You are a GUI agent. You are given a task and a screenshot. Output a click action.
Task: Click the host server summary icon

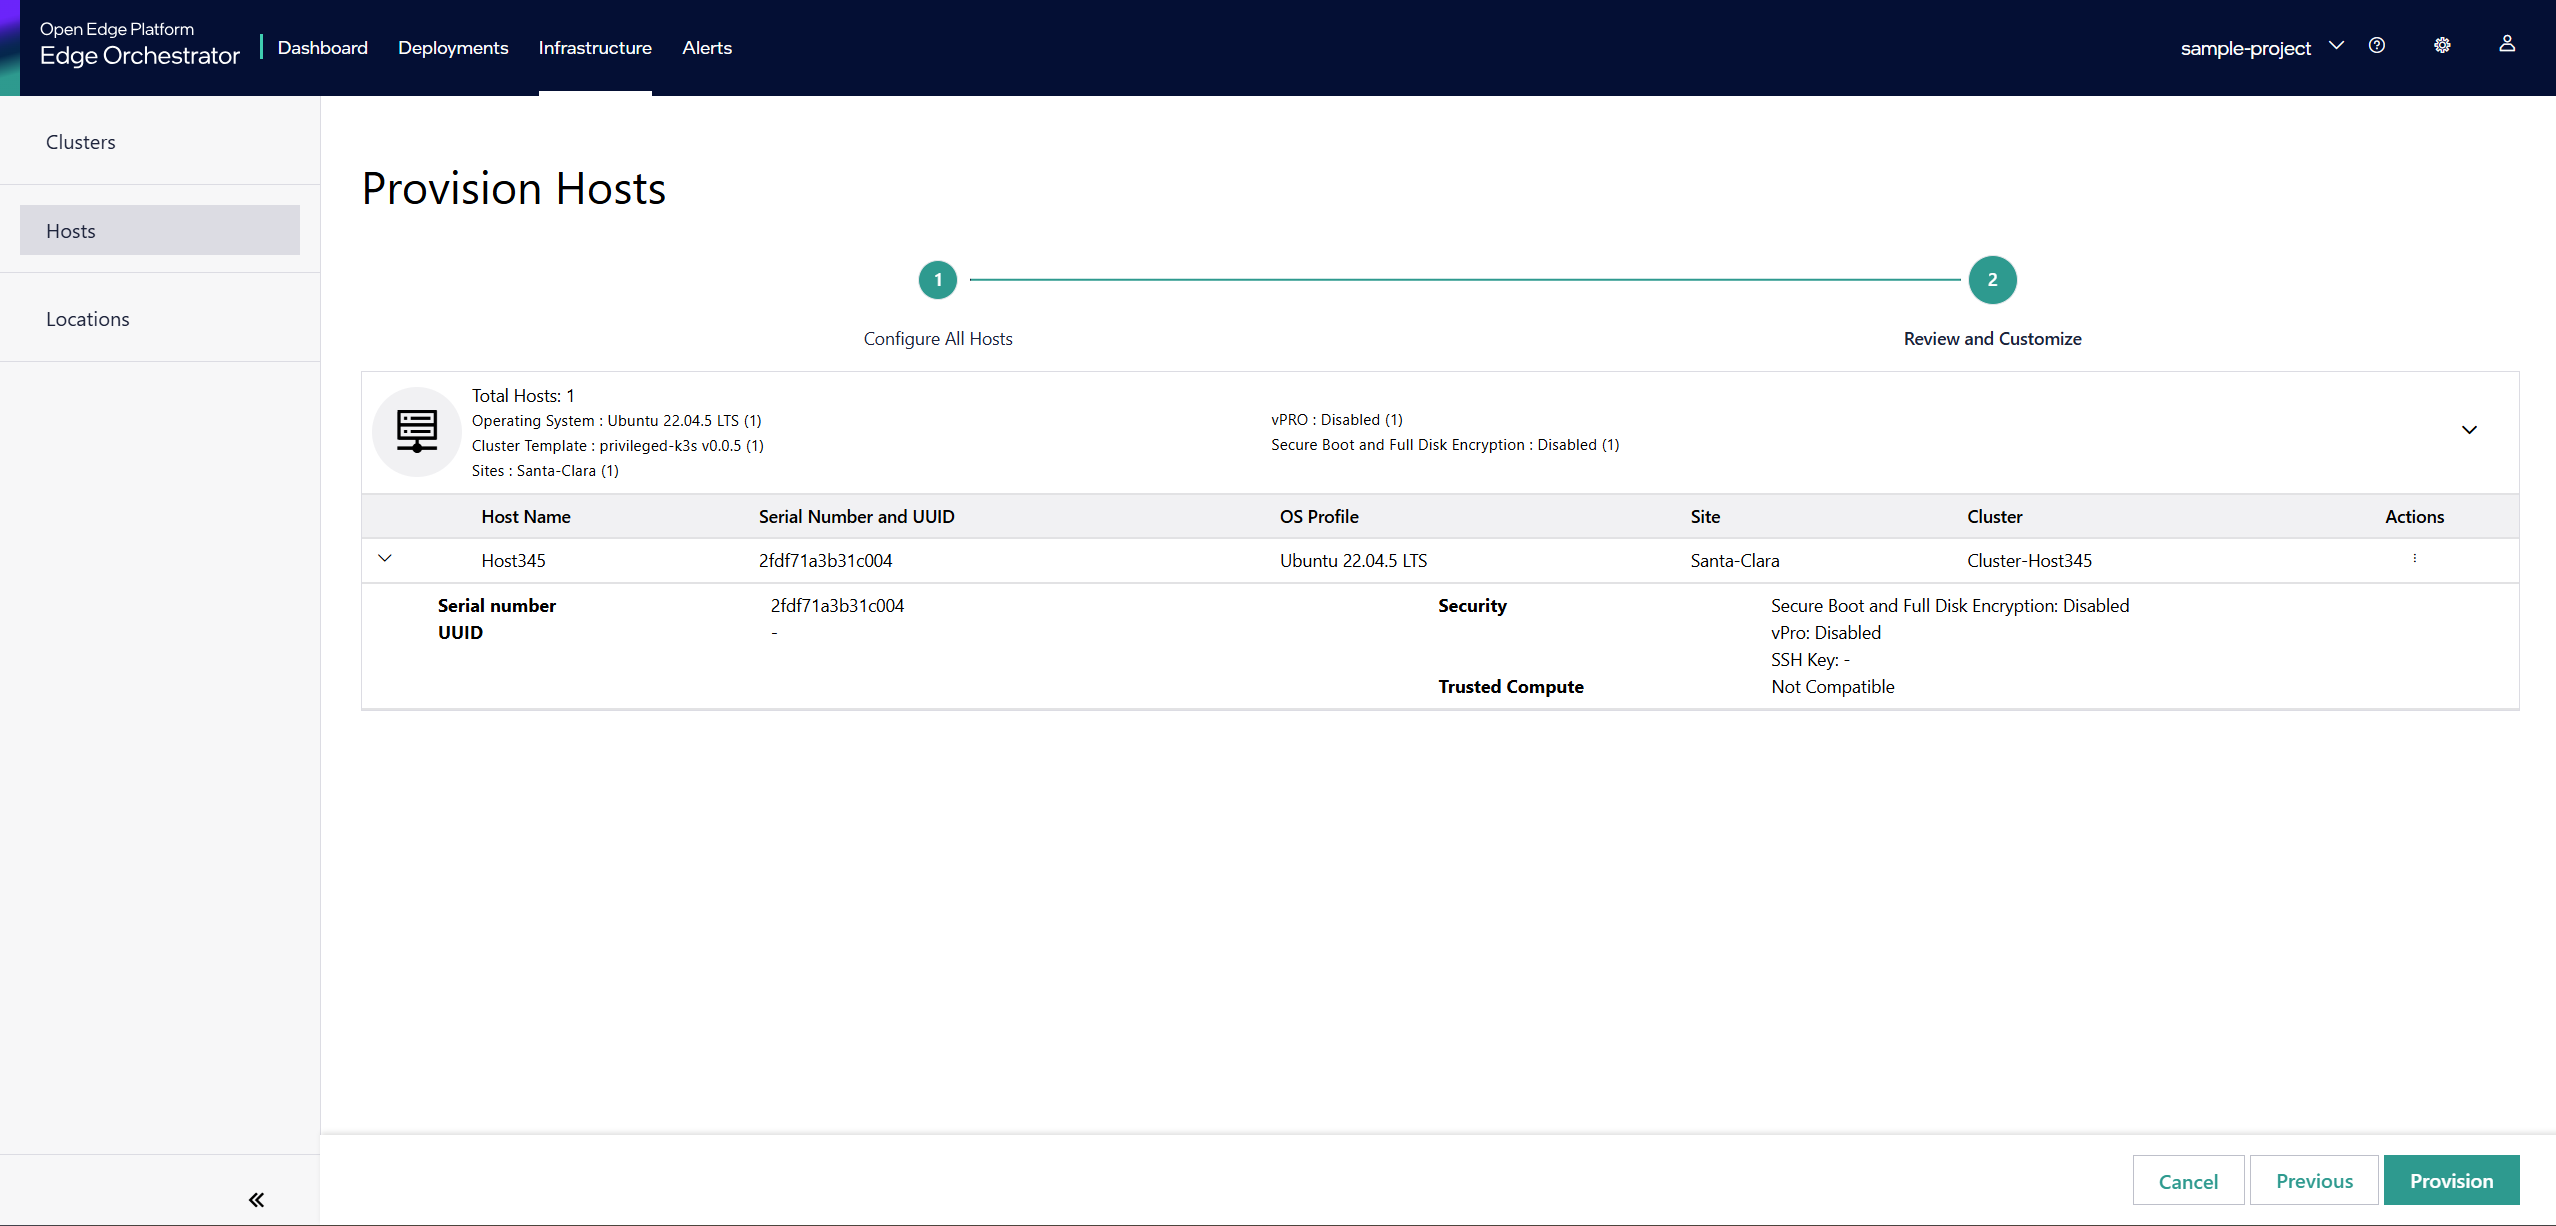click(417, 431)
